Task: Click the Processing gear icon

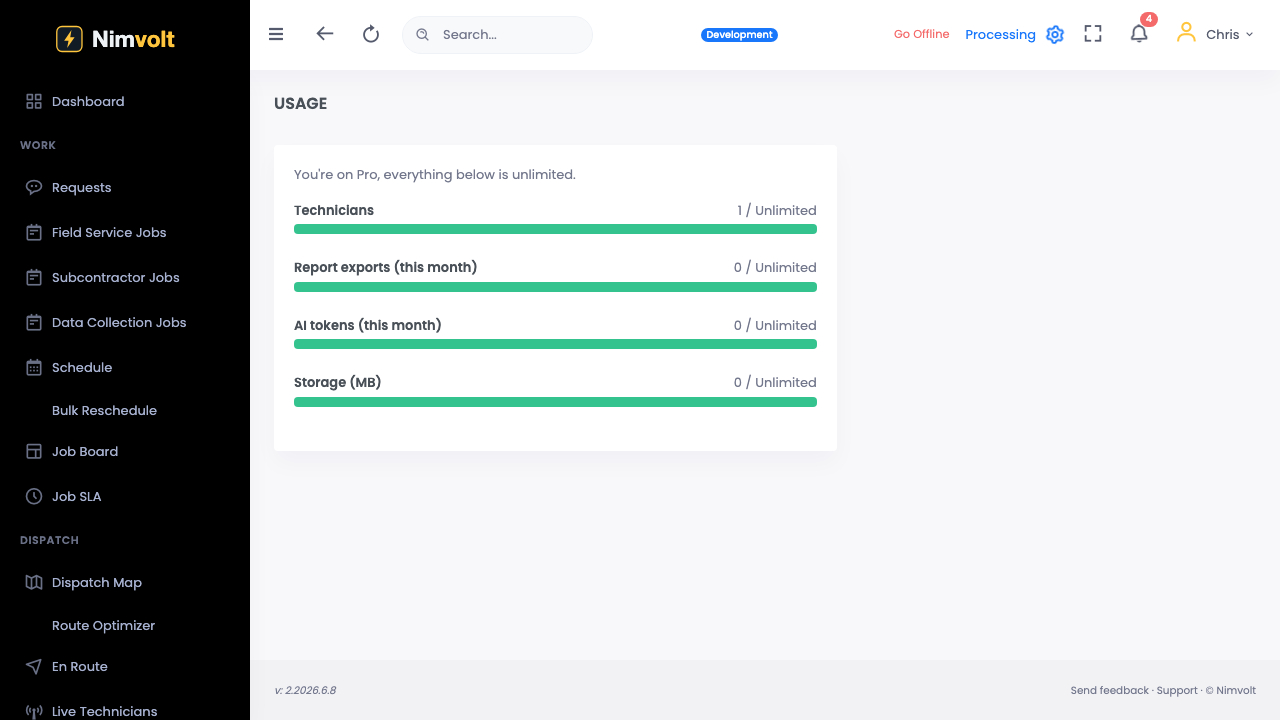Action: pos(1055,35)
